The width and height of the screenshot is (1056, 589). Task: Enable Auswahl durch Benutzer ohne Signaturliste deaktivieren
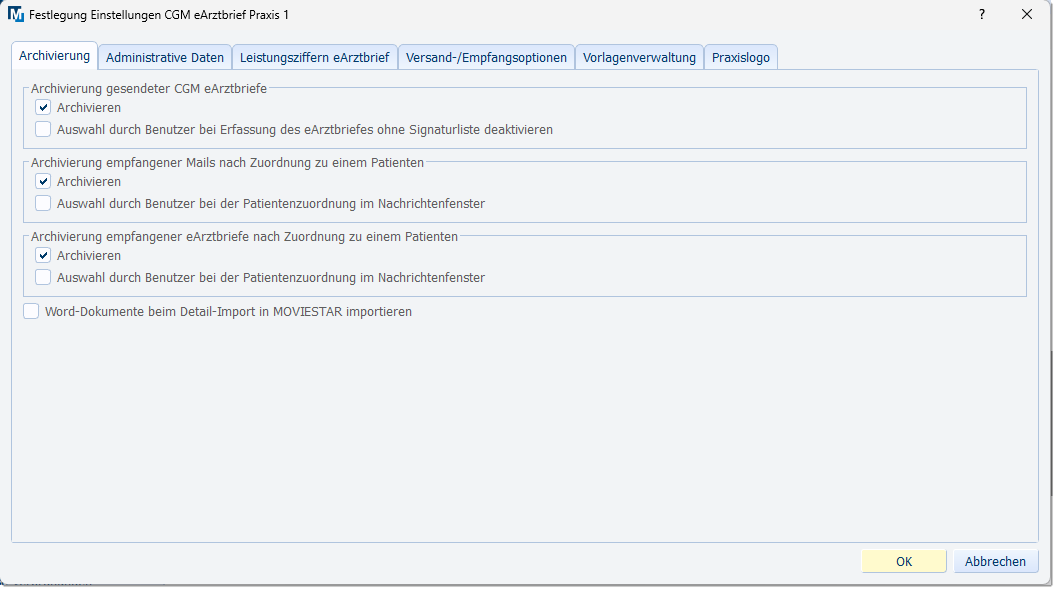coord(43,129)
